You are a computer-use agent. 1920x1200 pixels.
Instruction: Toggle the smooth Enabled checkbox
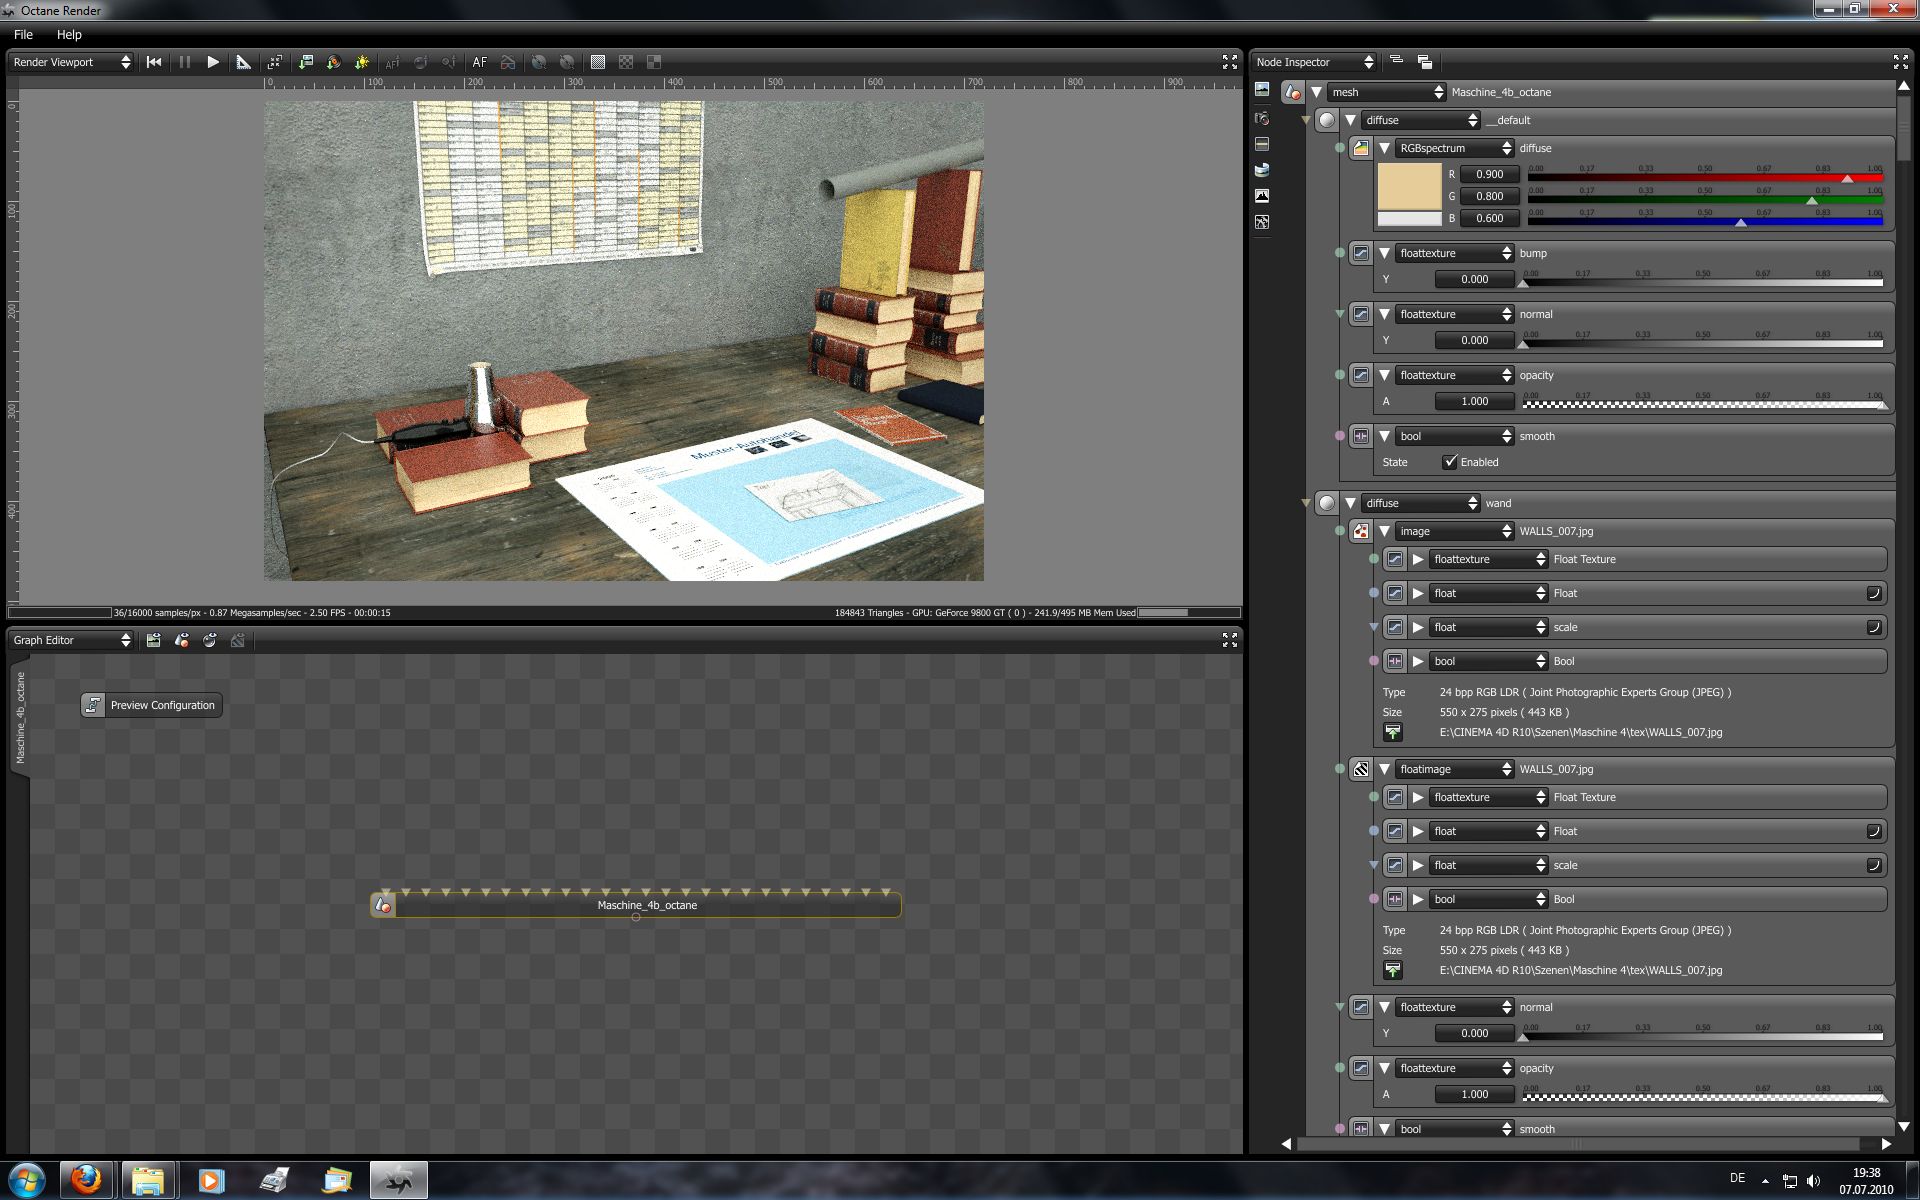[1450, 462]
